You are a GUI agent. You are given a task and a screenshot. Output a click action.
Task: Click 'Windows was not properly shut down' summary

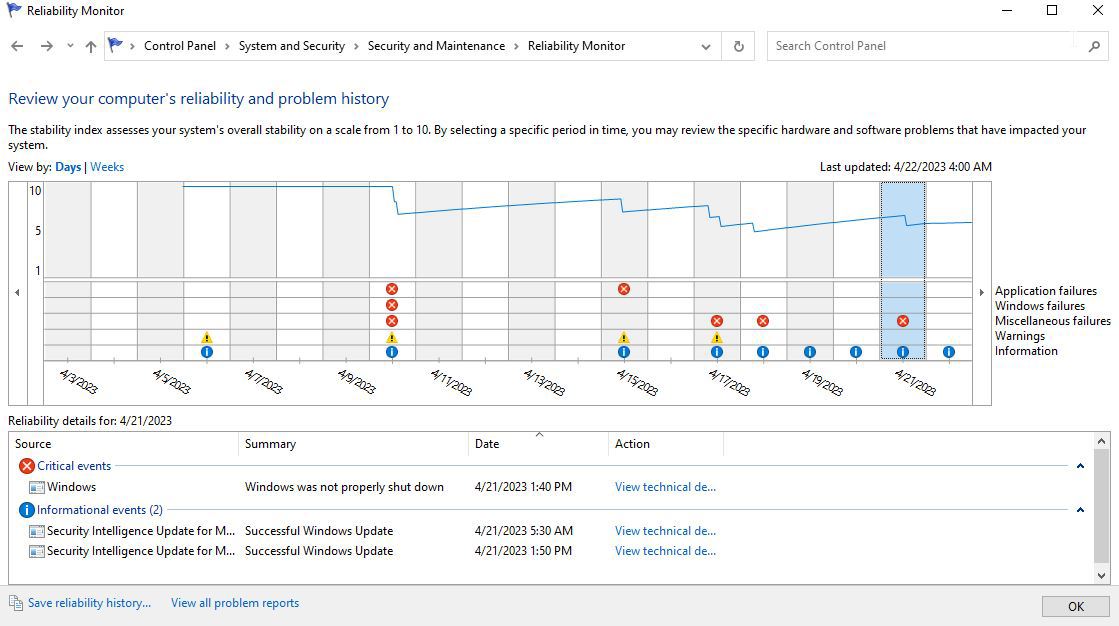coord(344,487)
